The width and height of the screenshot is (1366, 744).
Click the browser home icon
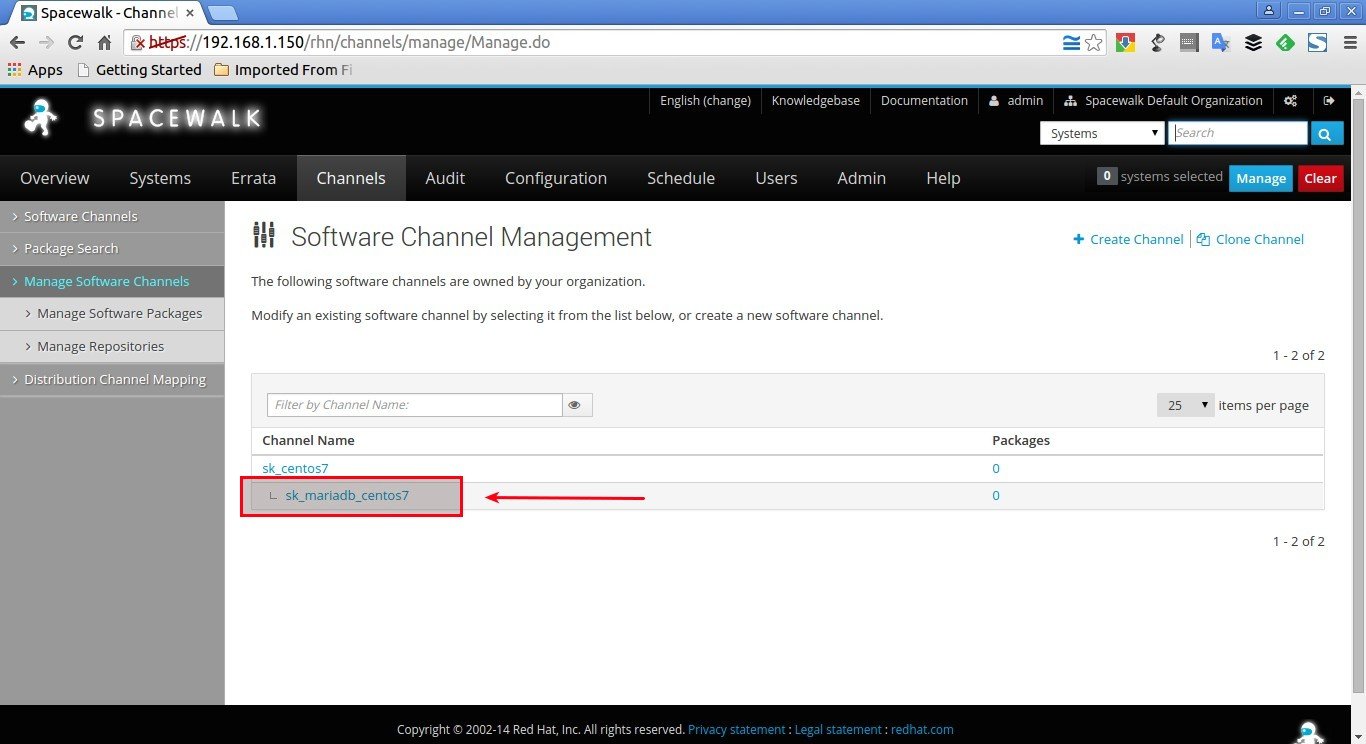coord(104,43)
